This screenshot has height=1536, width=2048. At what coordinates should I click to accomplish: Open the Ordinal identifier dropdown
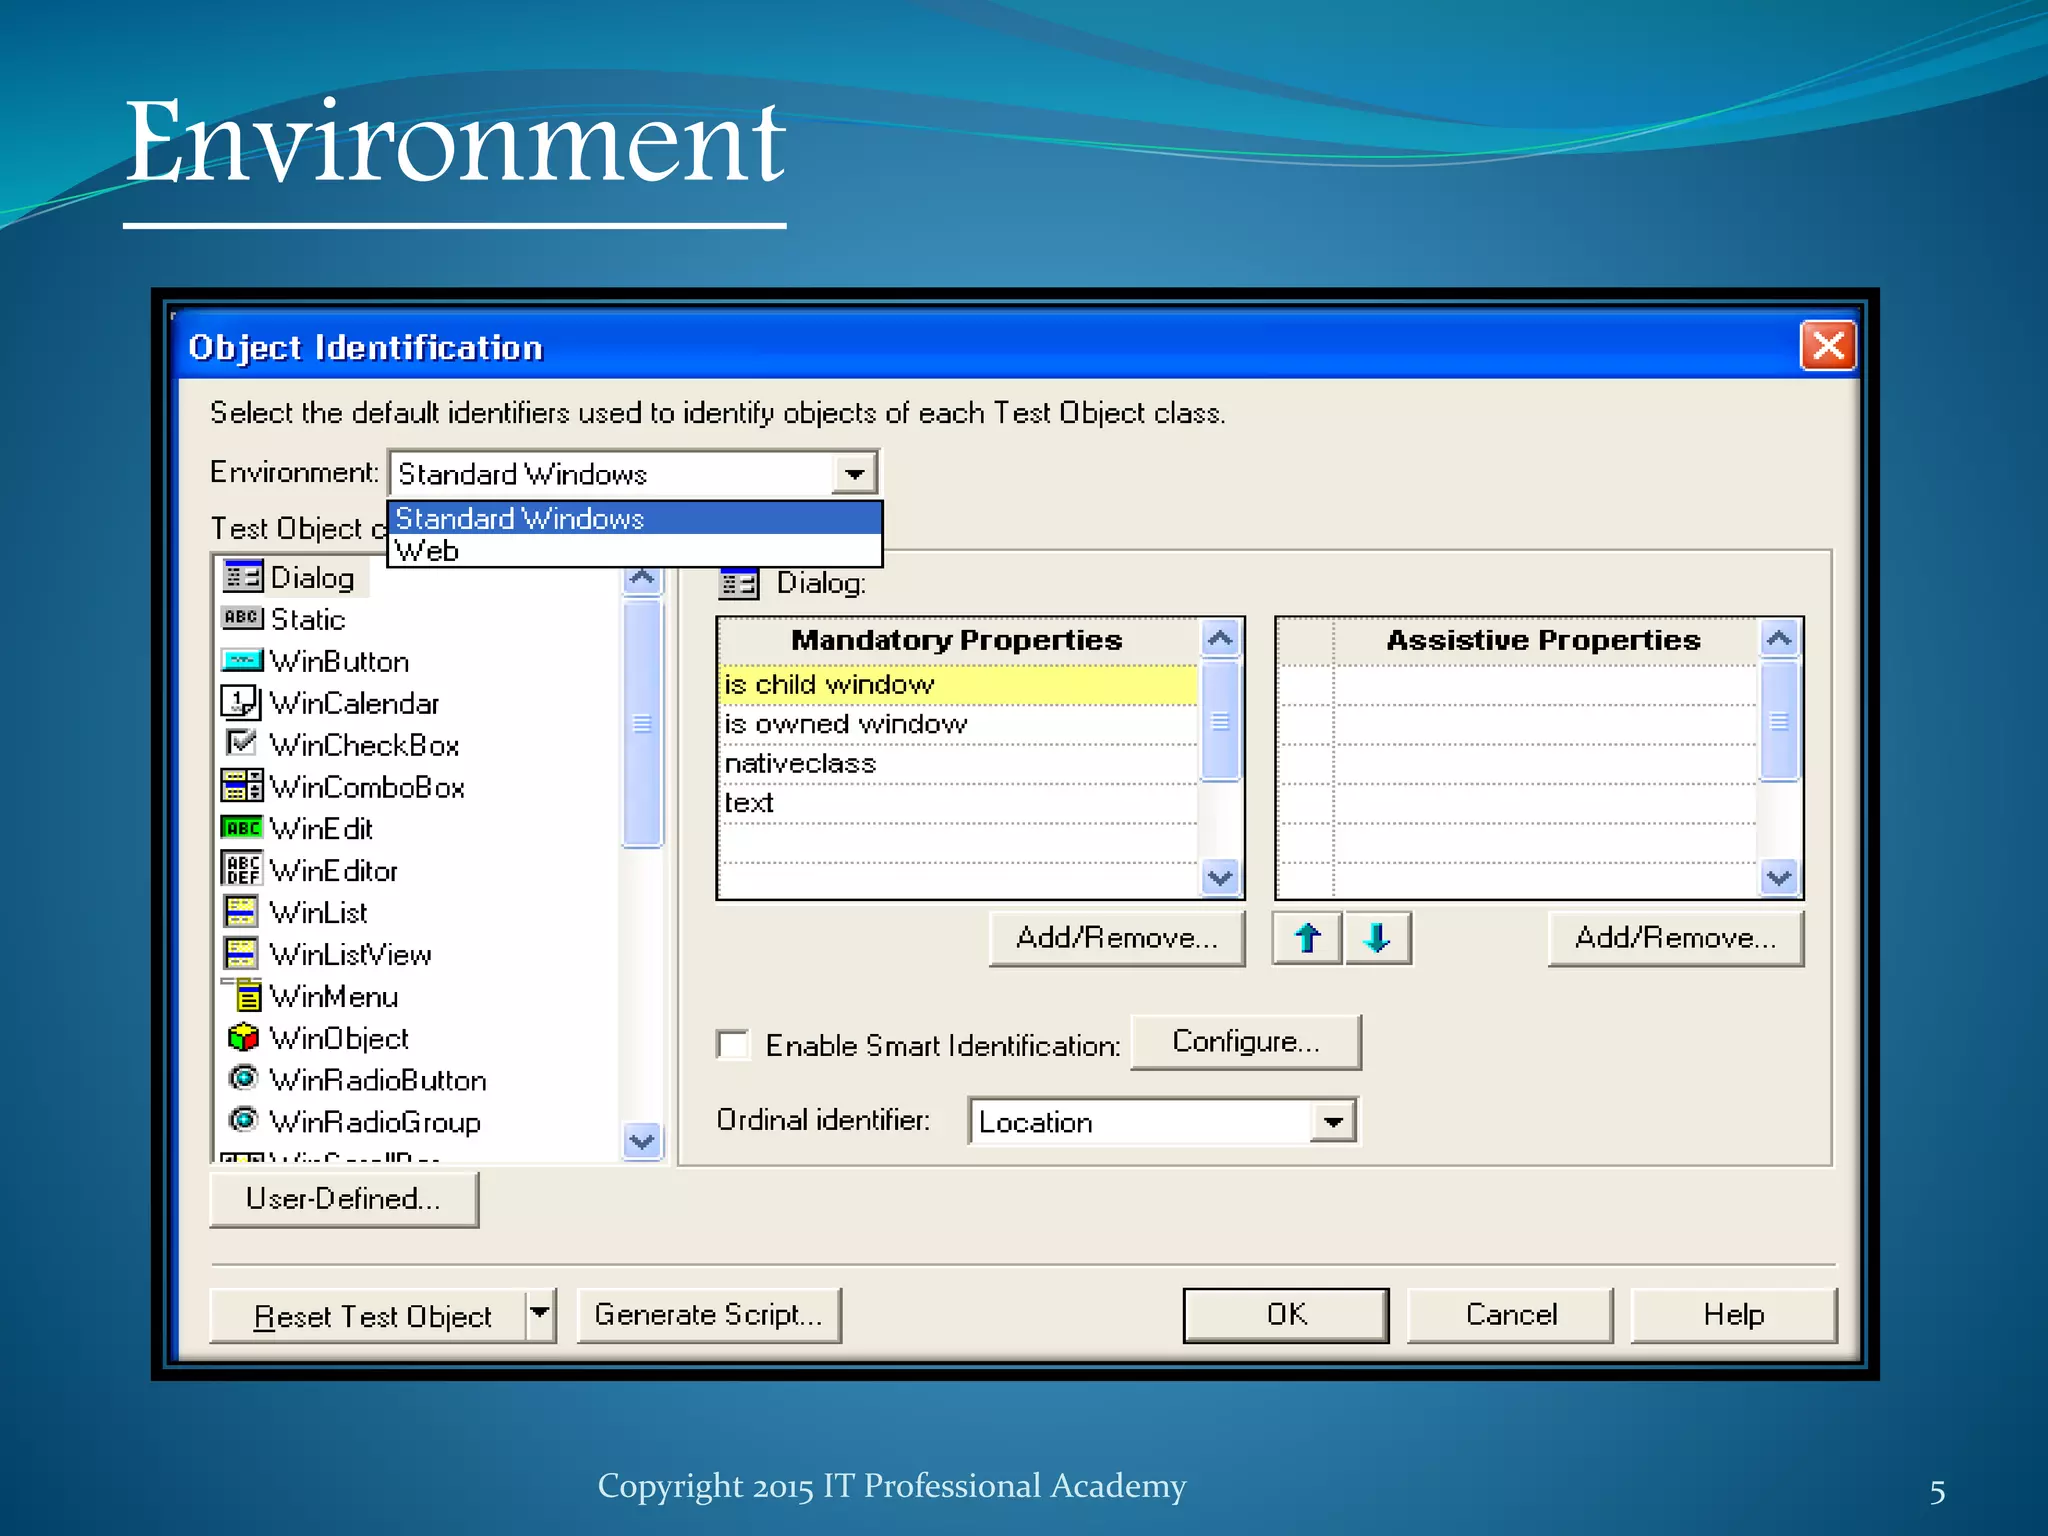[1333, 1122]
